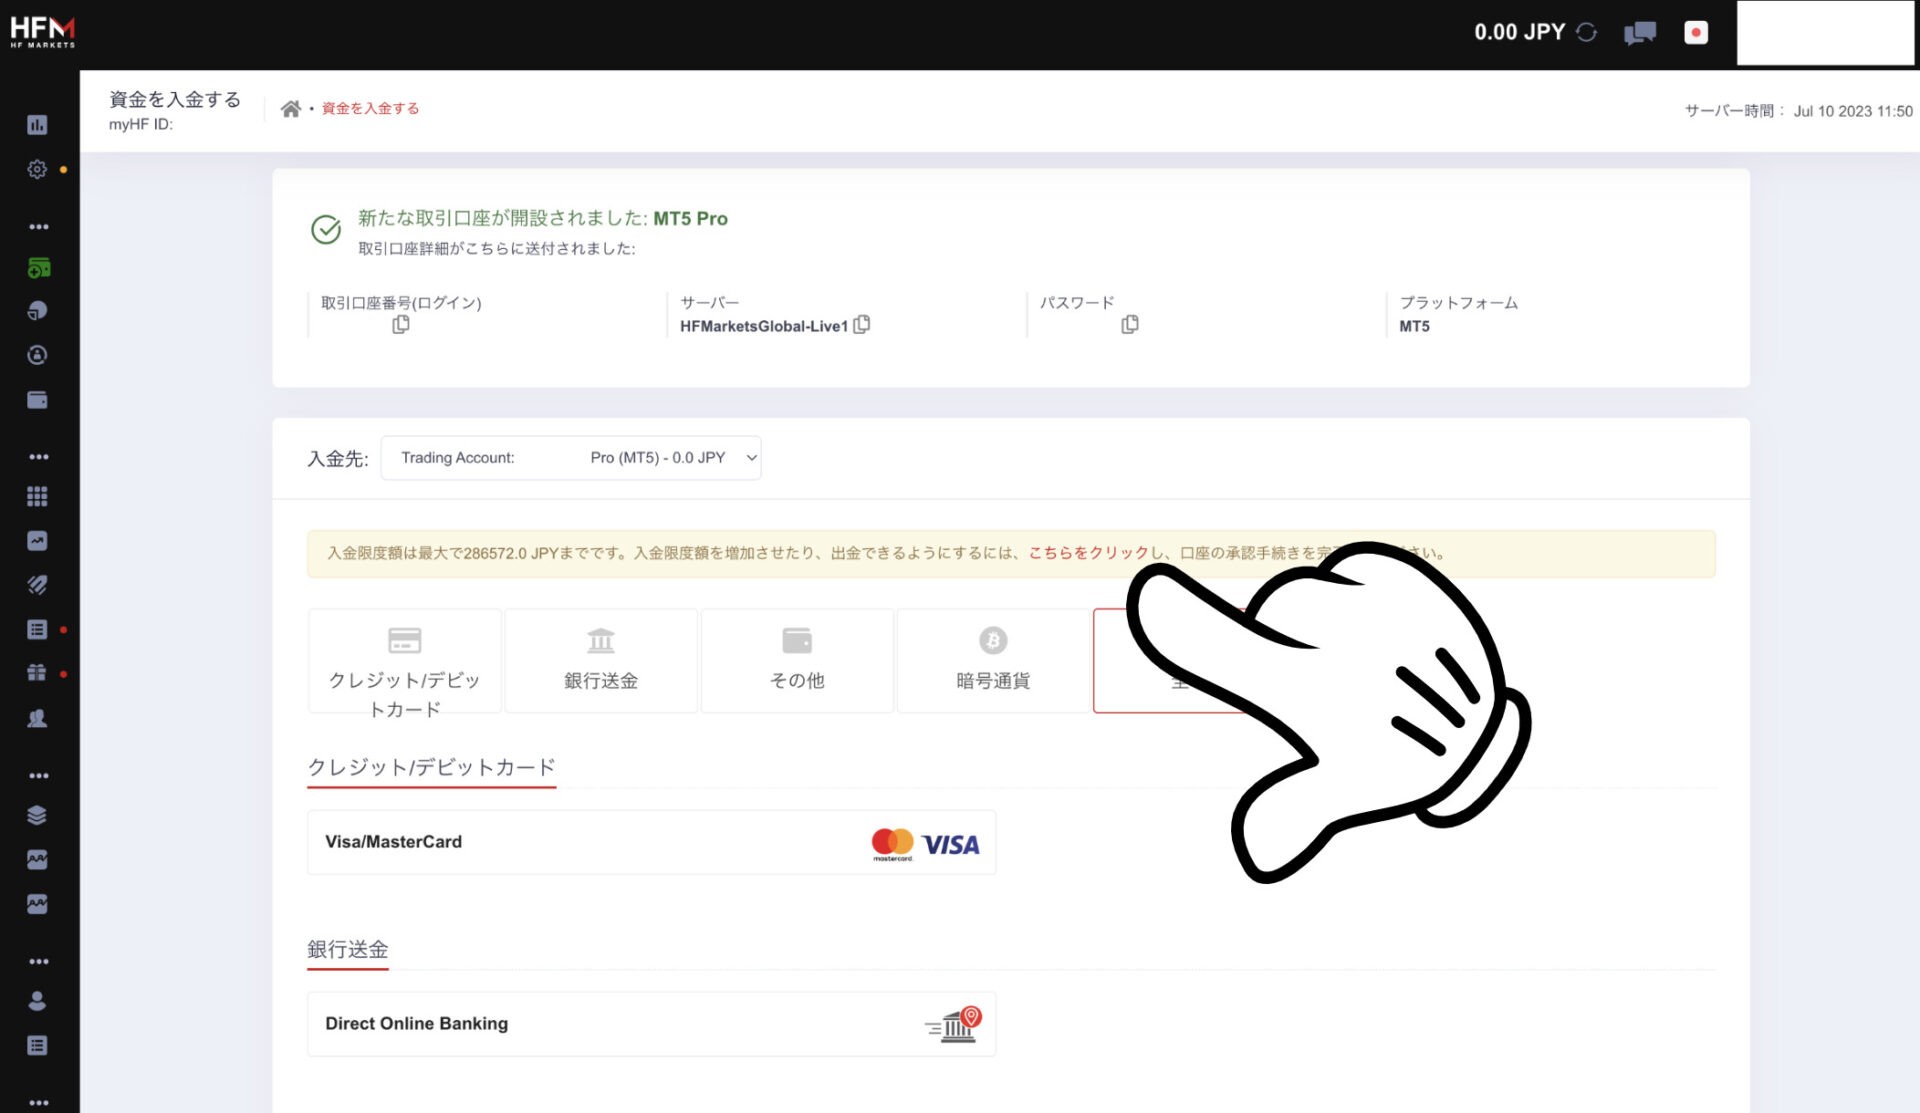Select the 銀行送金 payment tab
This screenshot has width=1920, height=1113.
point(601,661)
